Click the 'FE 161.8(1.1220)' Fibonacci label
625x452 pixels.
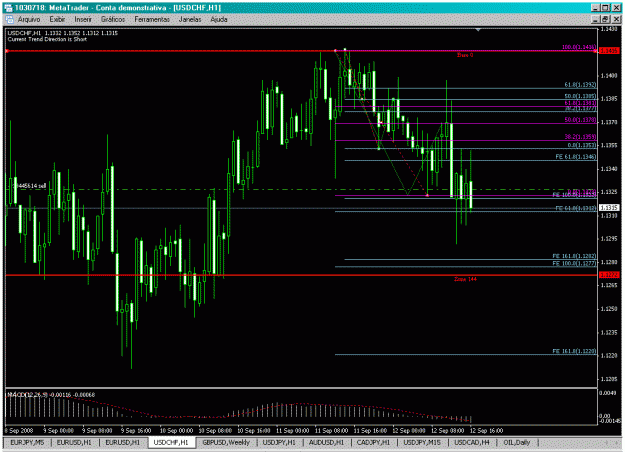(574, 351)
